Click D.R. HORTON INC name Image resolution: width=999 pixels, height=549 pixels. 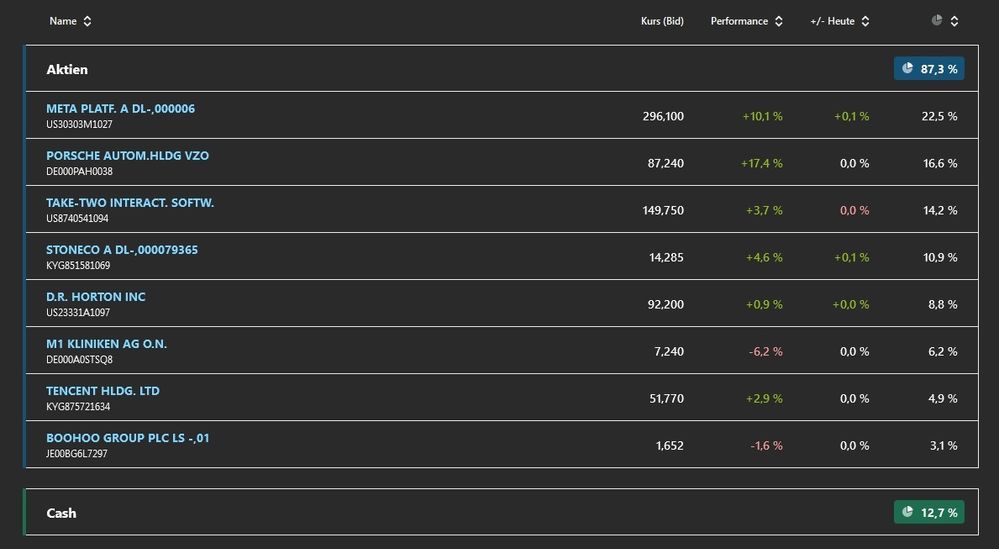click(96, 296)
